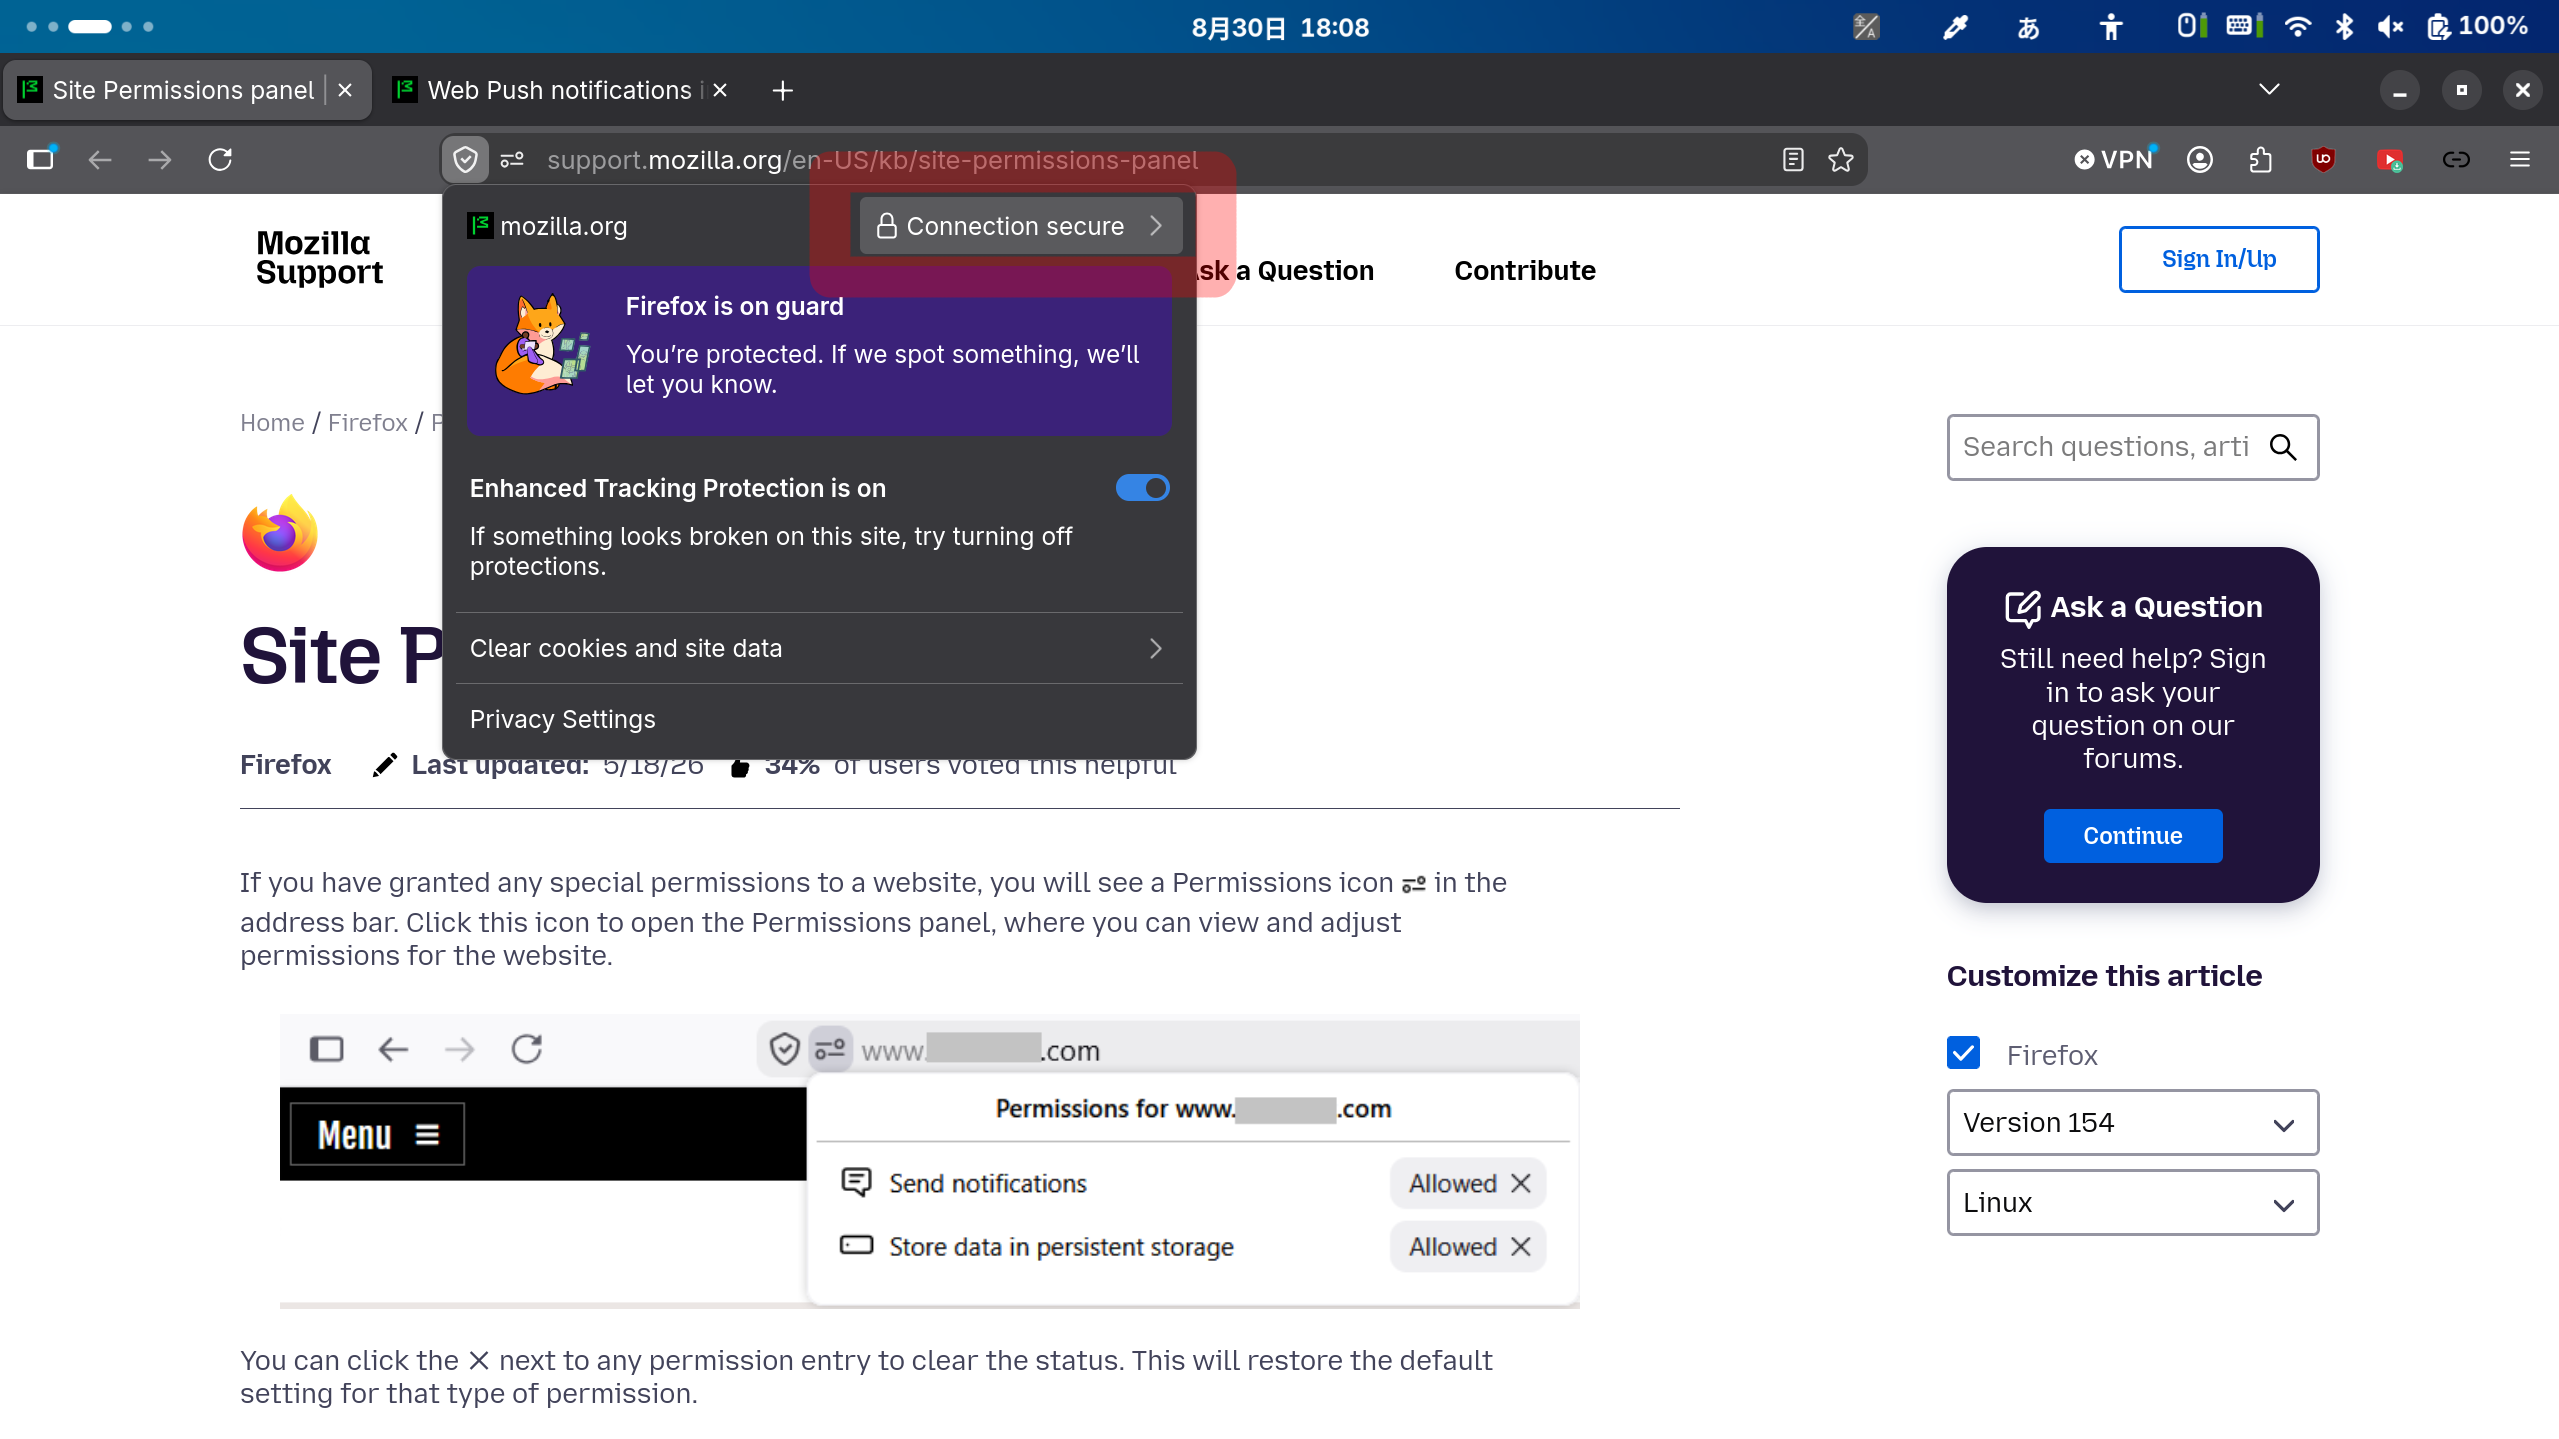Toggle Reader View icon

point(1793,159)
